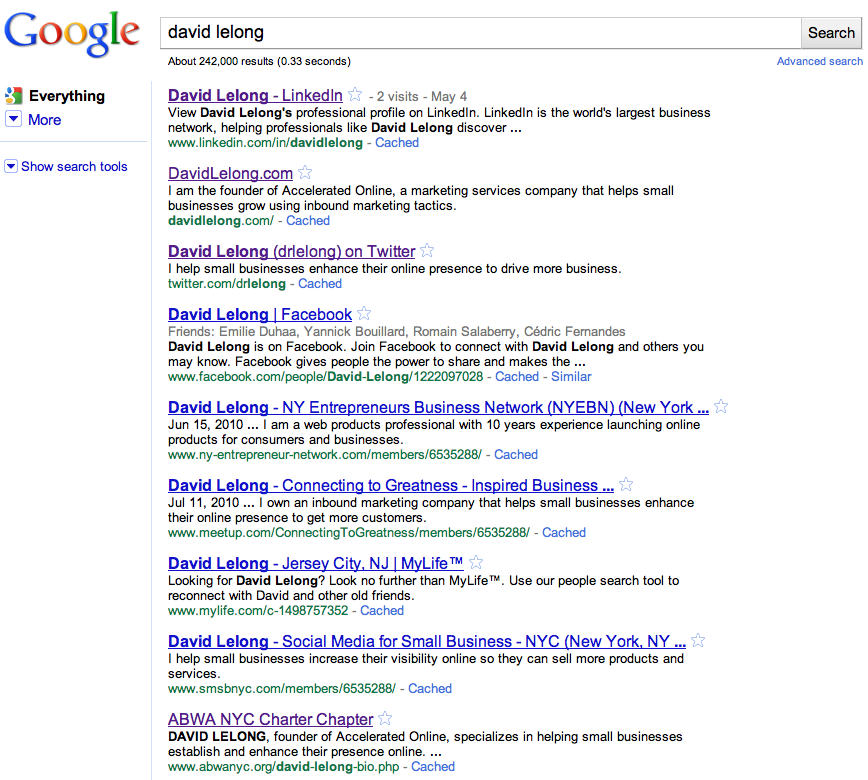This screenshot has height=780, width=868.
Task: Star the David Lelong on Twitter result
Action: point(427,251)
